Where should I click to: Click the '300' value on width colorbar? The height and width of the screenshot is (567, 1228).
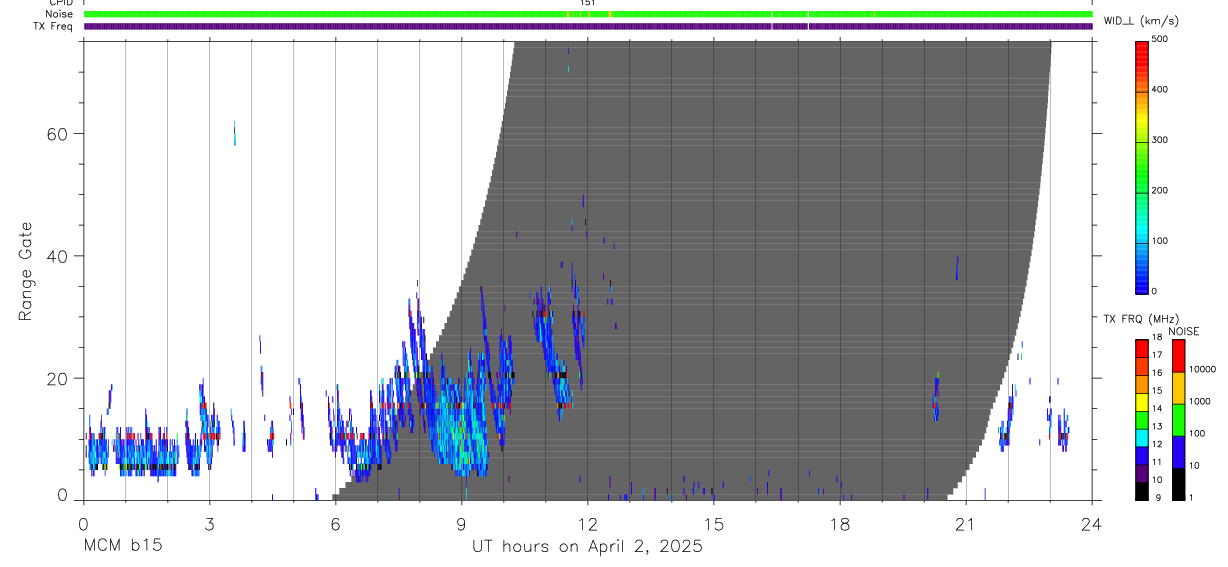[1160, 140]
